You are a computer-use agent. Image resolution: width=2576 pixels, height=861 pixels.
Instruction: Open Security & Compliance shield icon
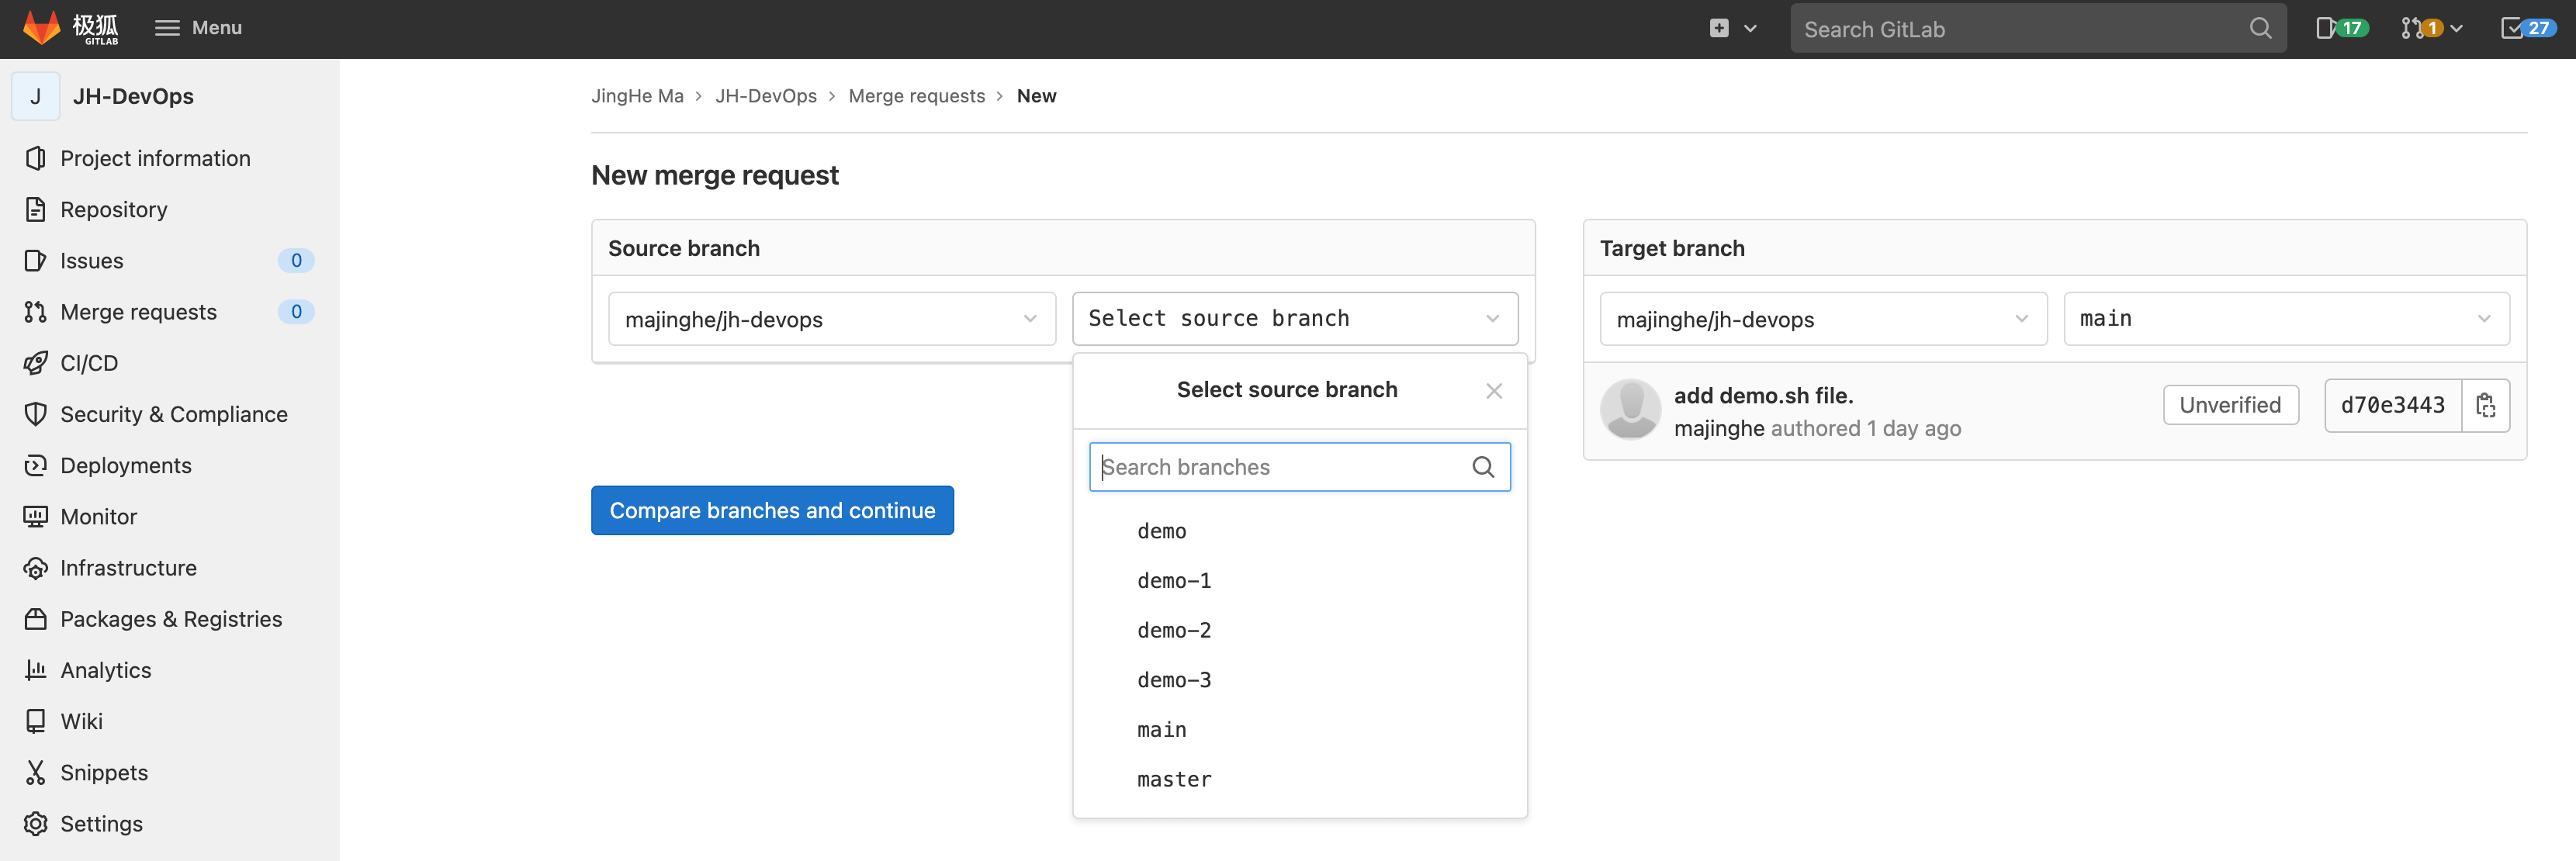(x=36, y=414)
